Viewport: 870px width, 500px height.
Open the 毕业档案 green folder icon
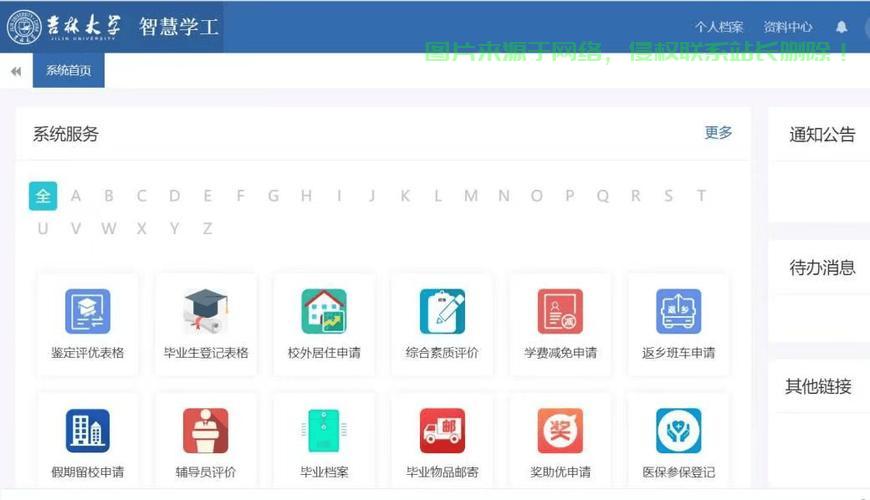tap(324, 431)
